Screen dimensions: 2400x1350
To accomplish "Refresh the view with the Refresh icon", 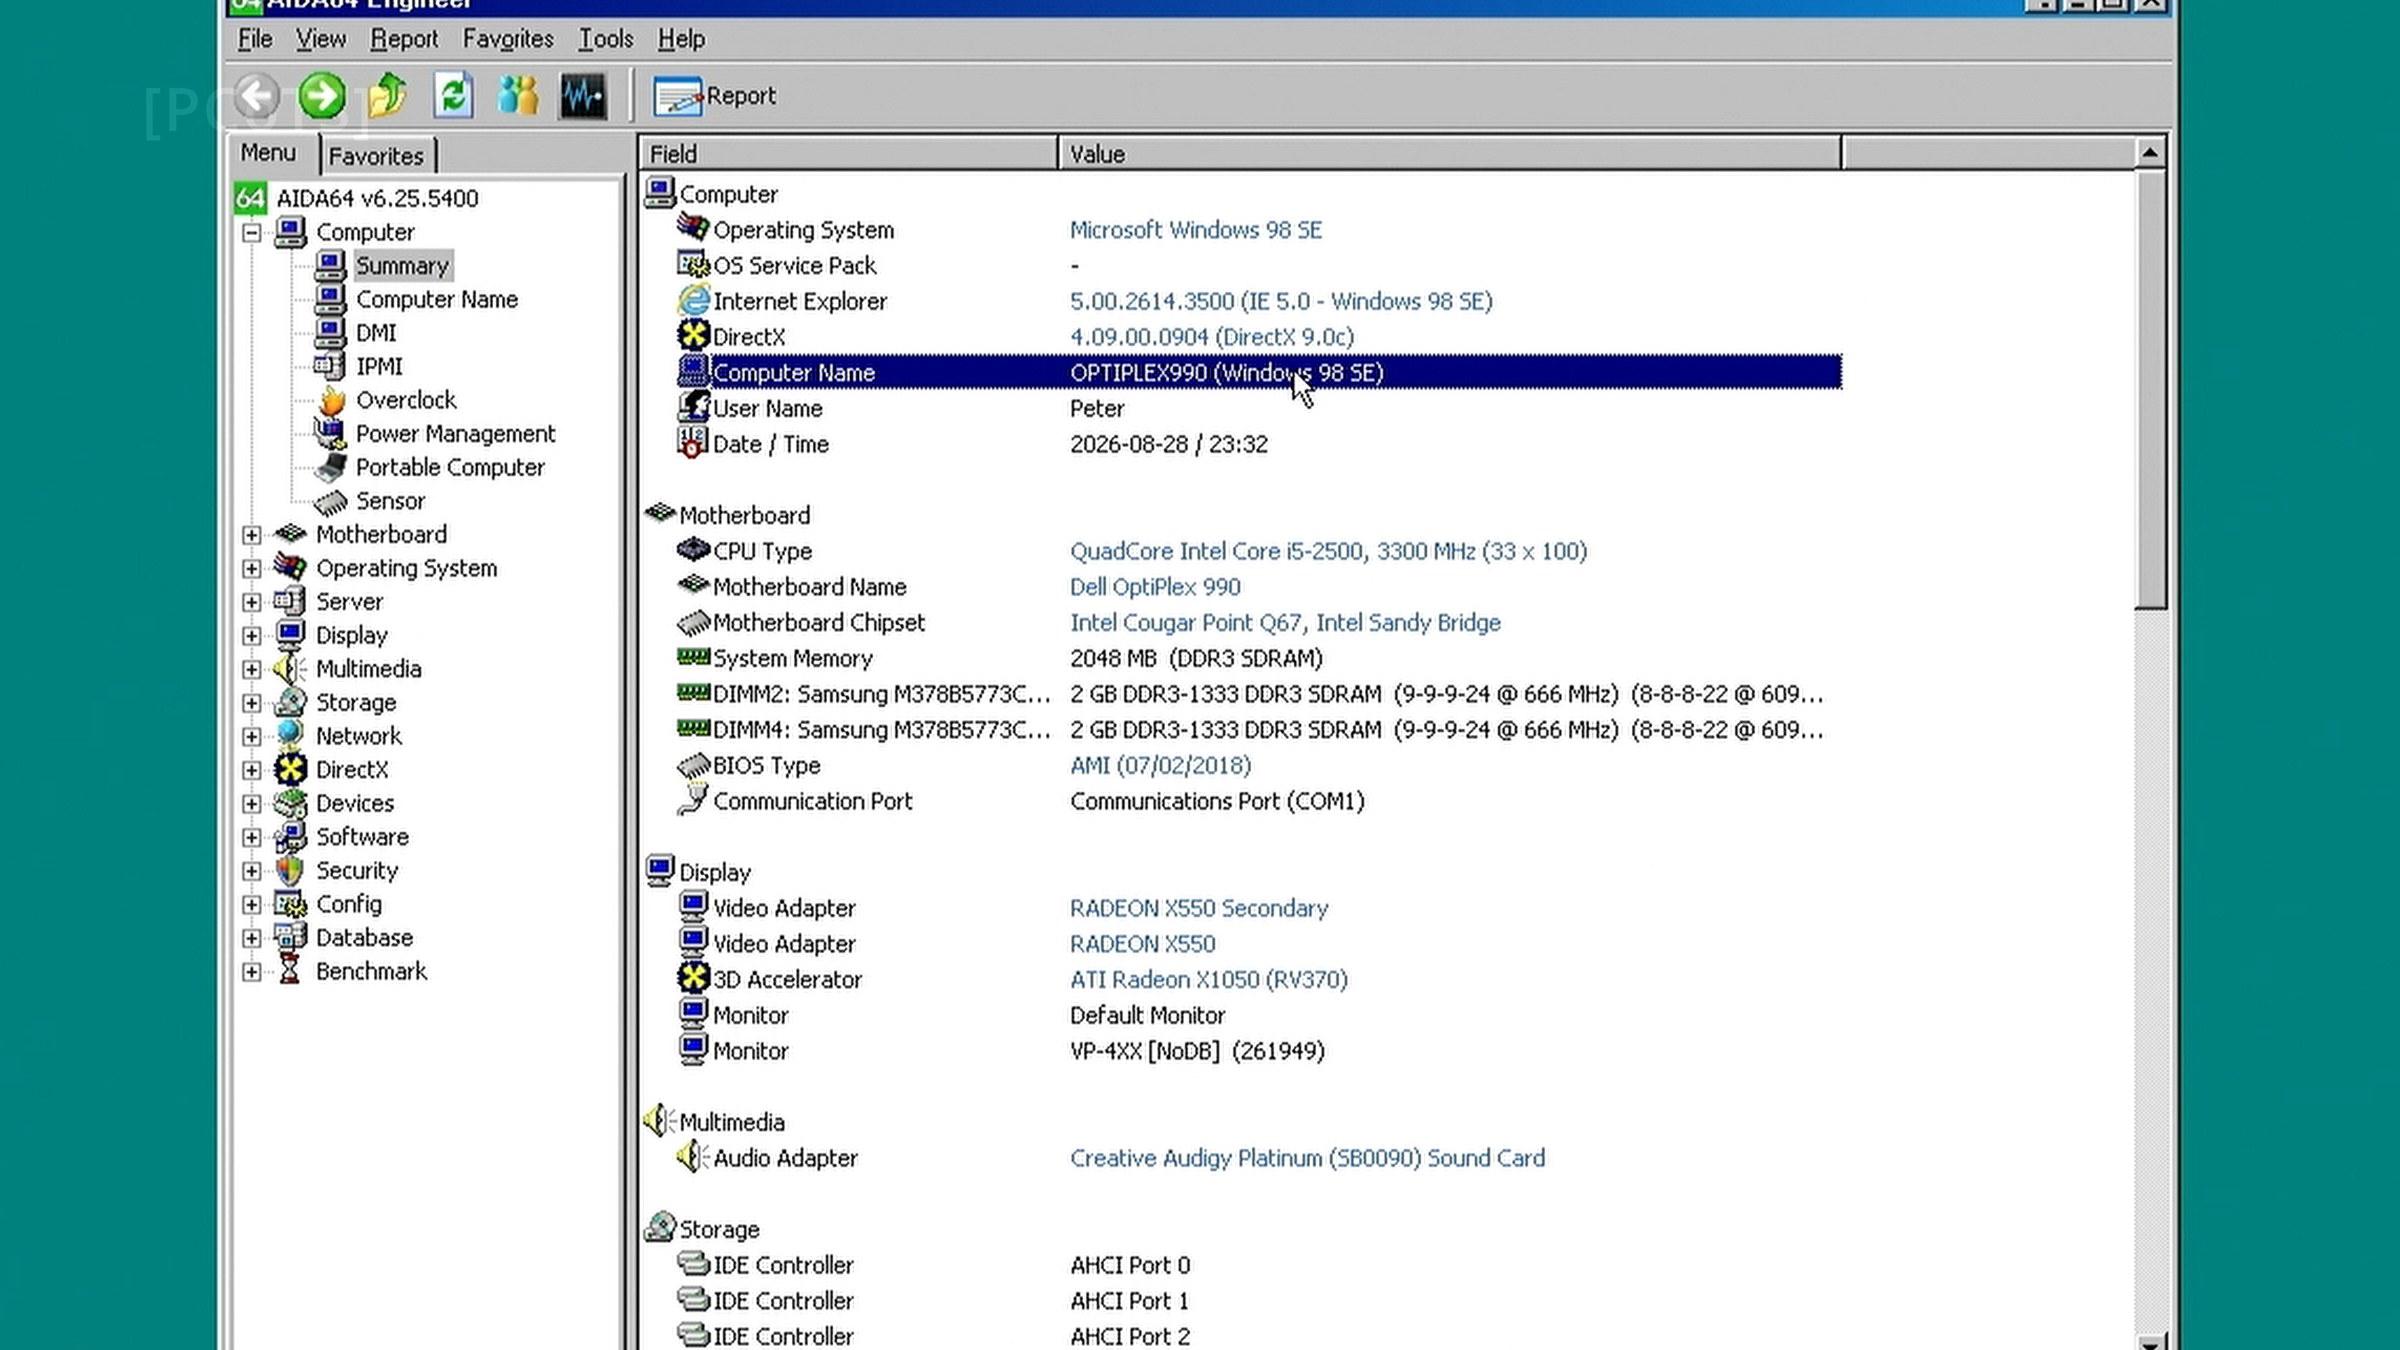I will (453, 96).
